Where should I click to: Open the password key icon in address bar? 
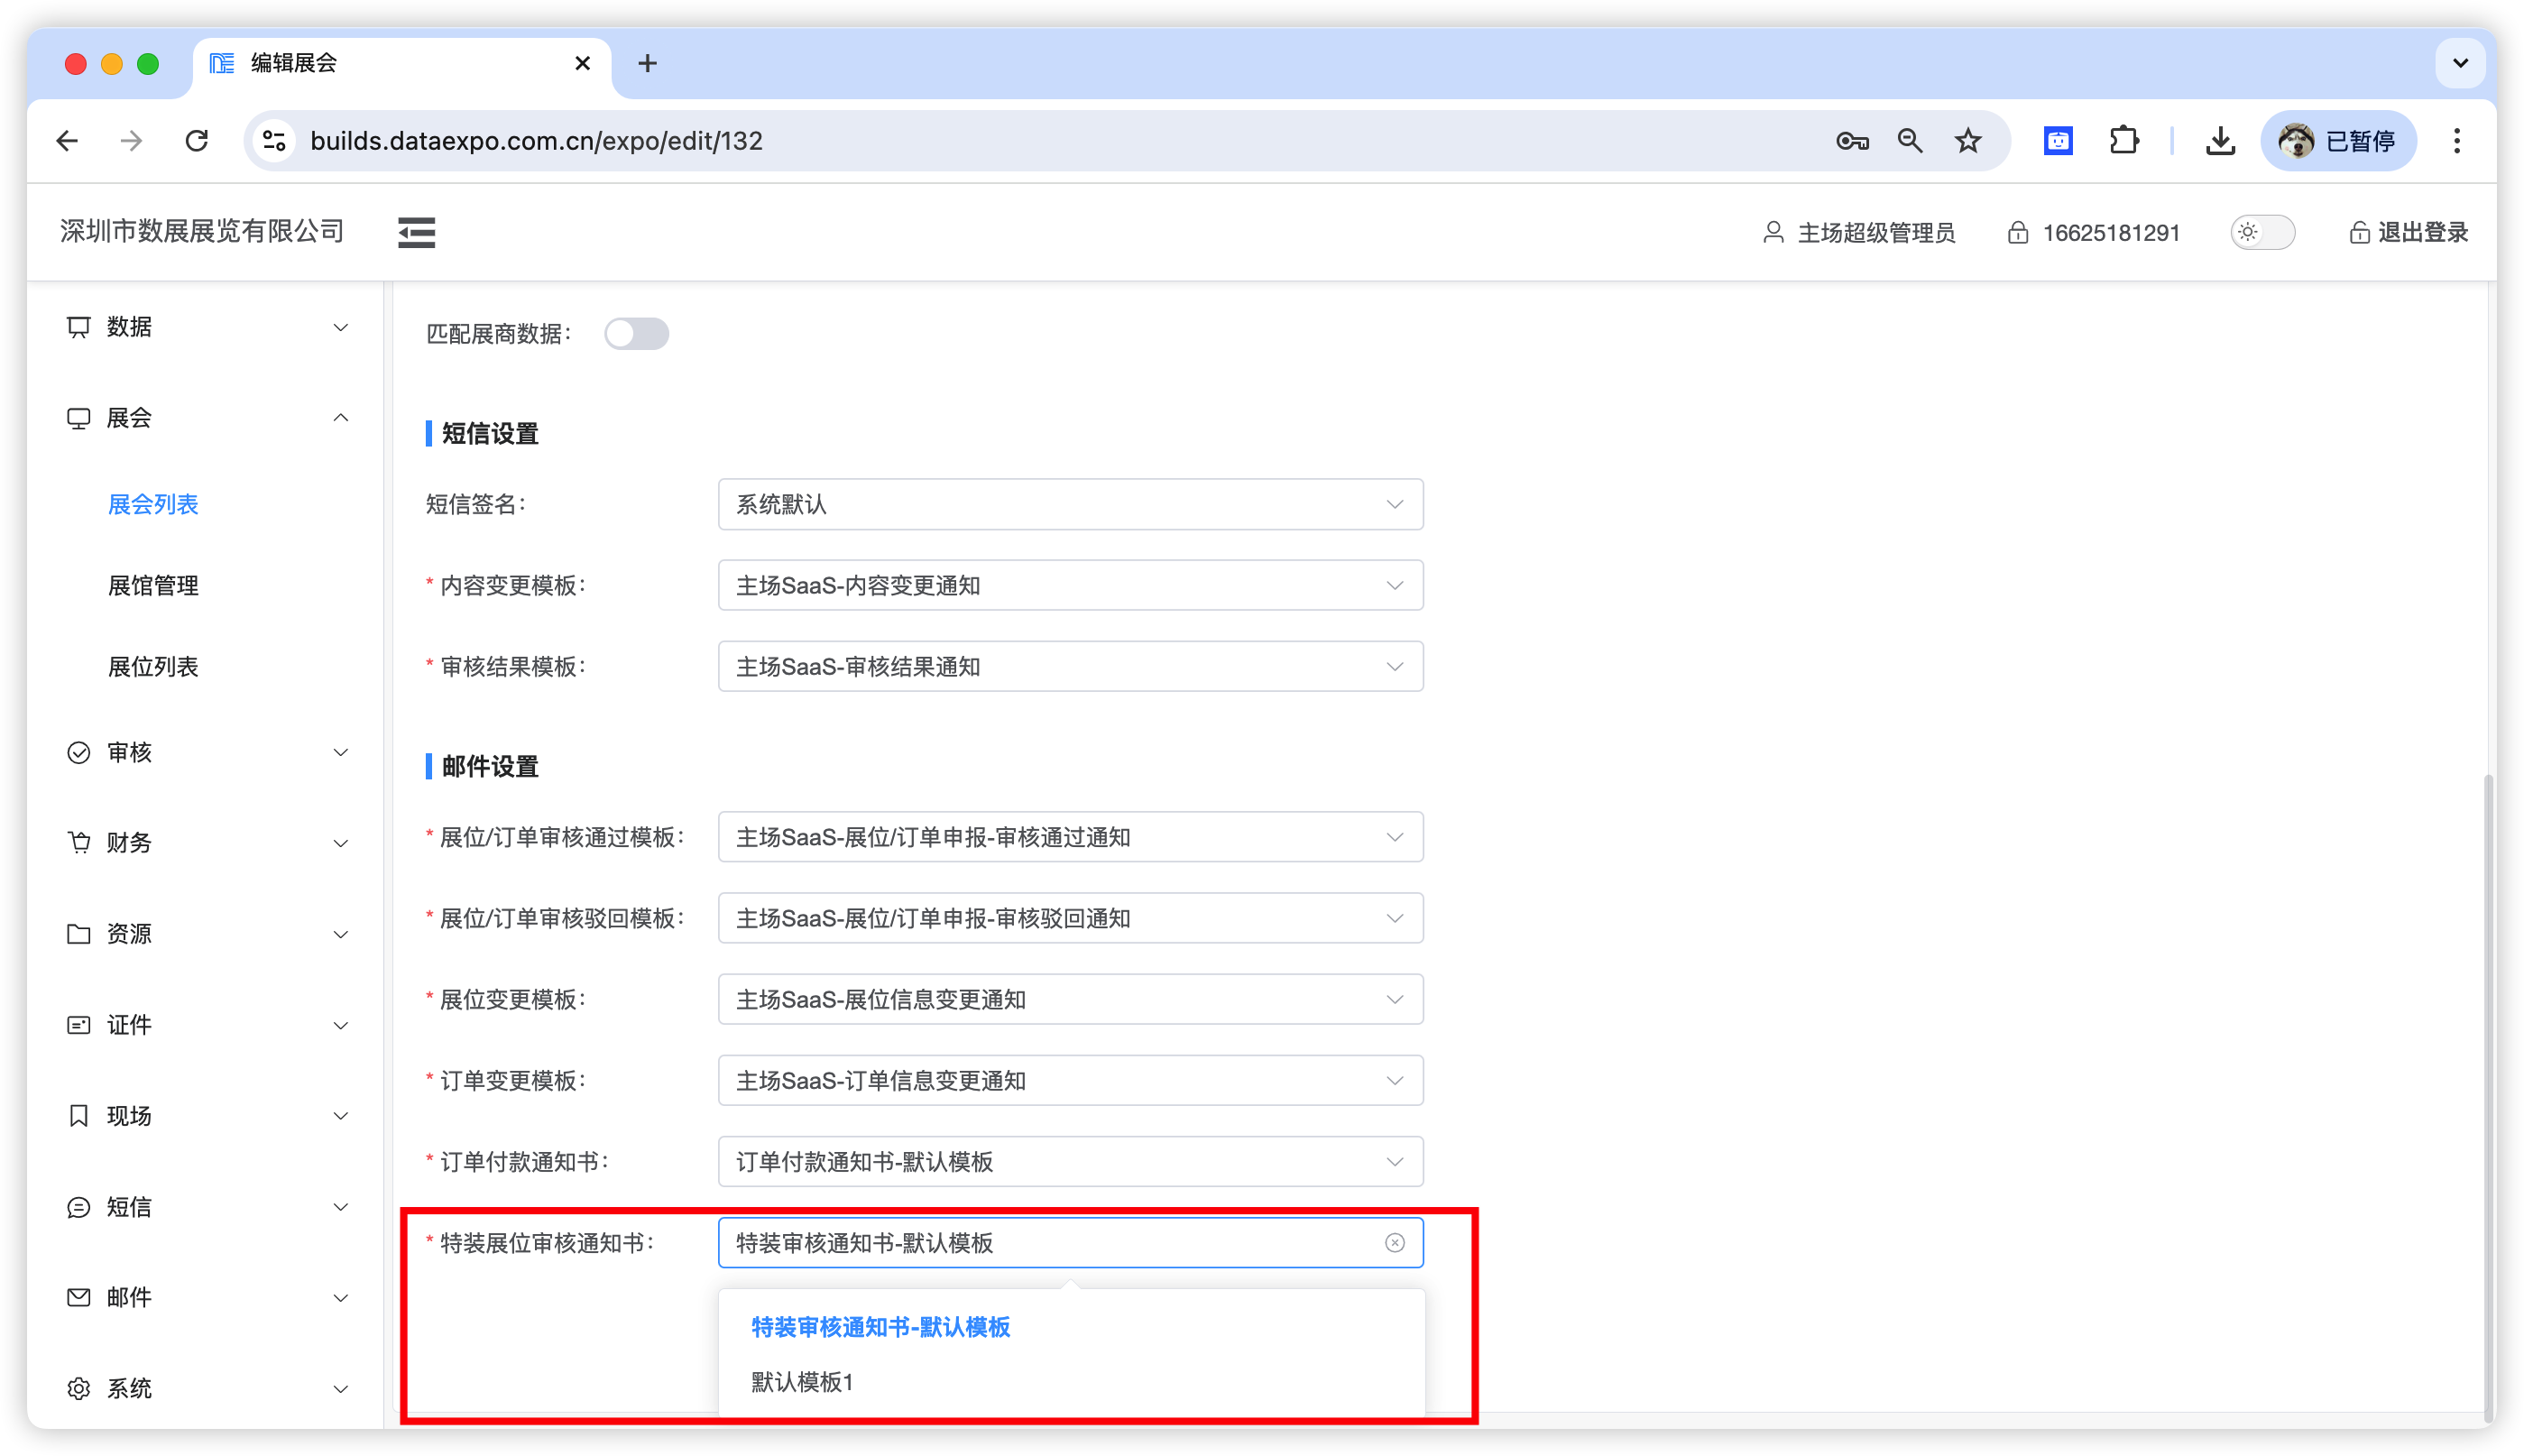pyautogui.click(x=1852, y=141)
